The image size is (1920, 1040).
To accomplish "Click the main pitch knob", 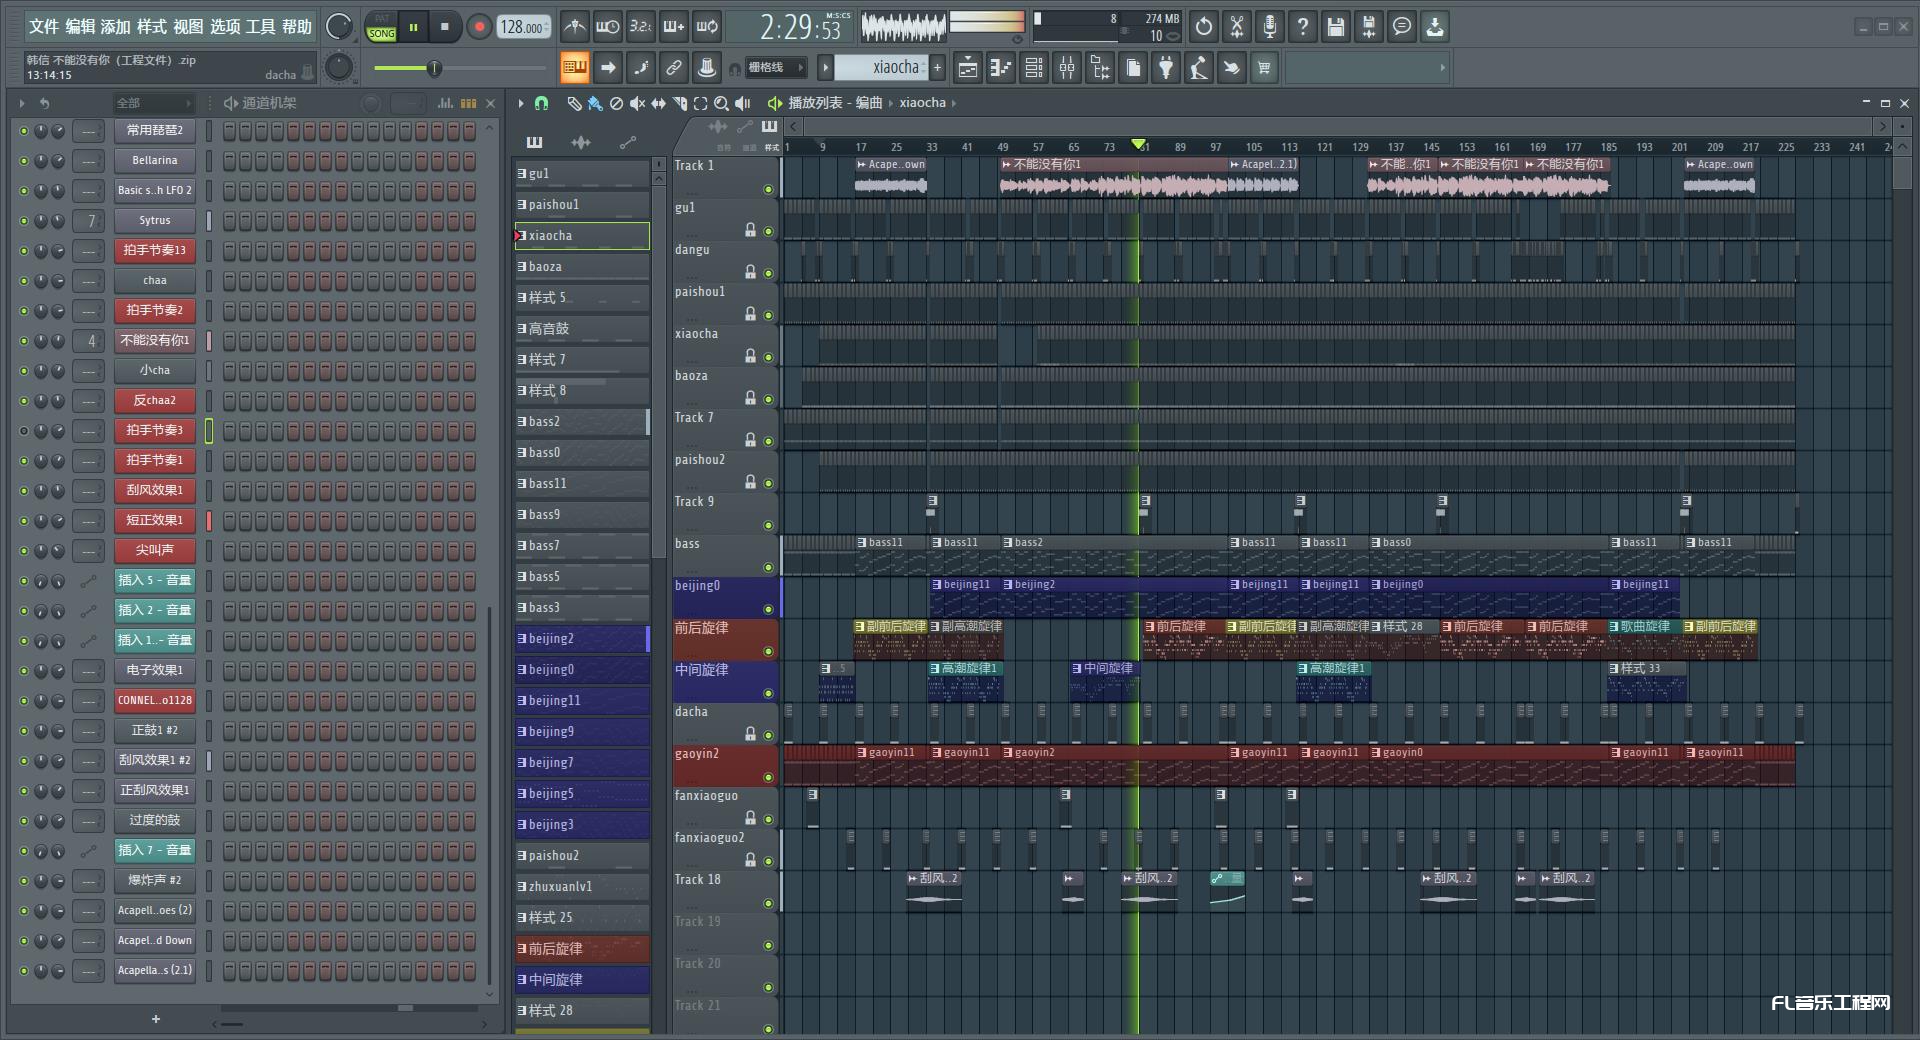I will 340,67.
